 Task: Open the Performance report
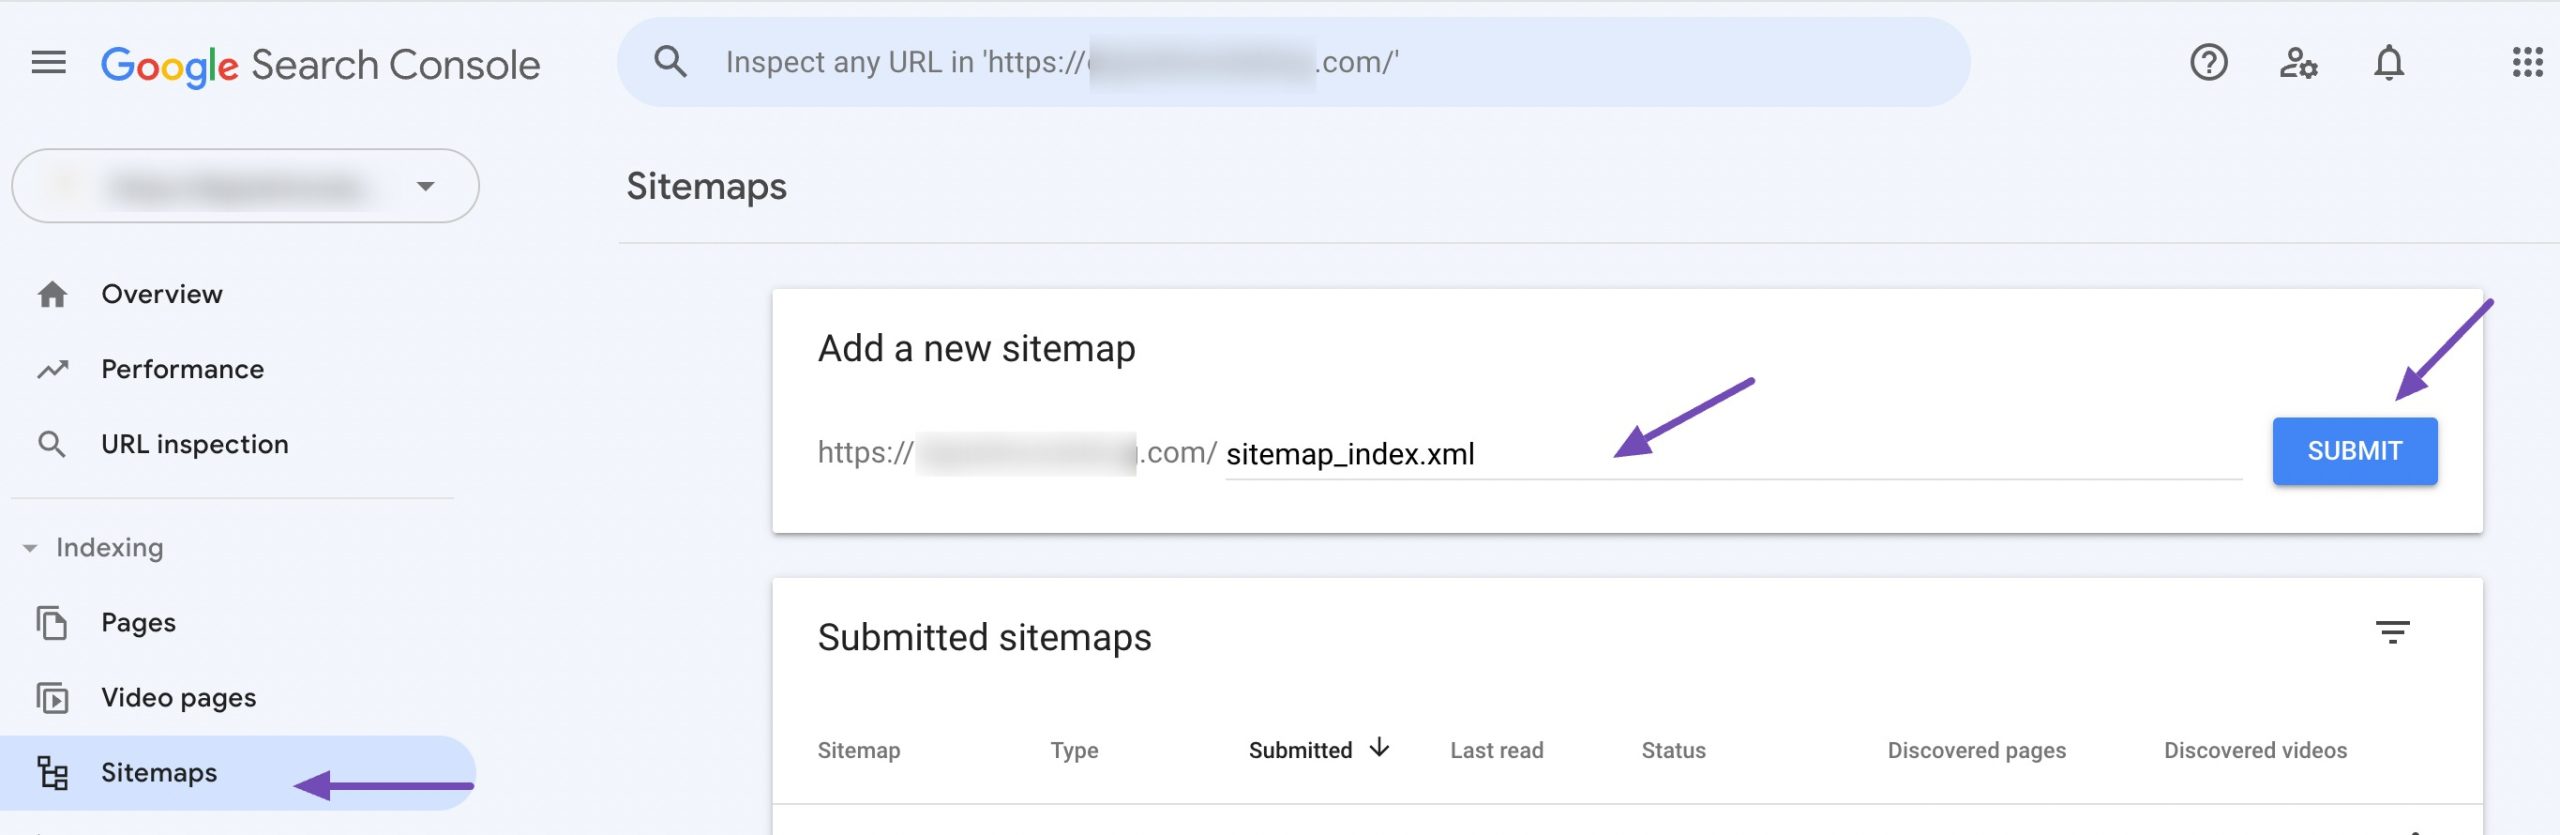point(182,368)
